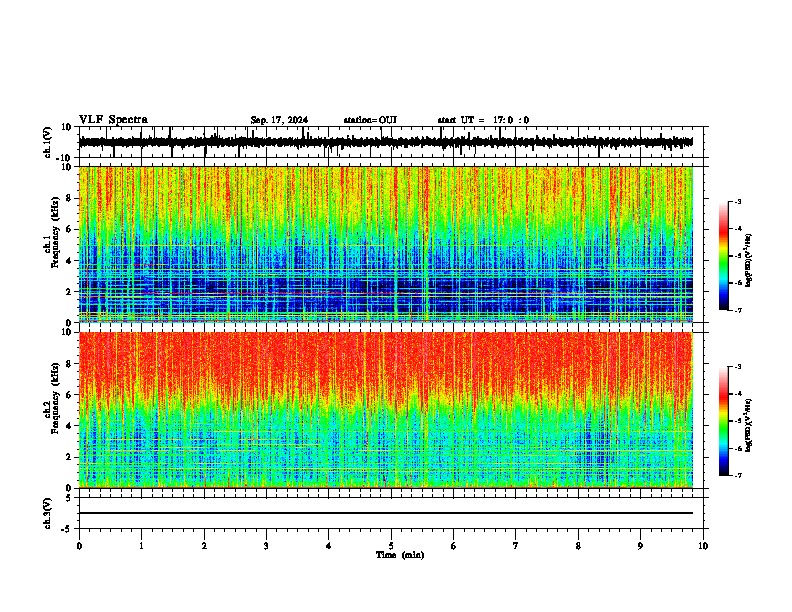Click the '4' kHz tick on ch.2 spectrogram axis
This screenshot has width=792, height=612.
tap(70, 426)
